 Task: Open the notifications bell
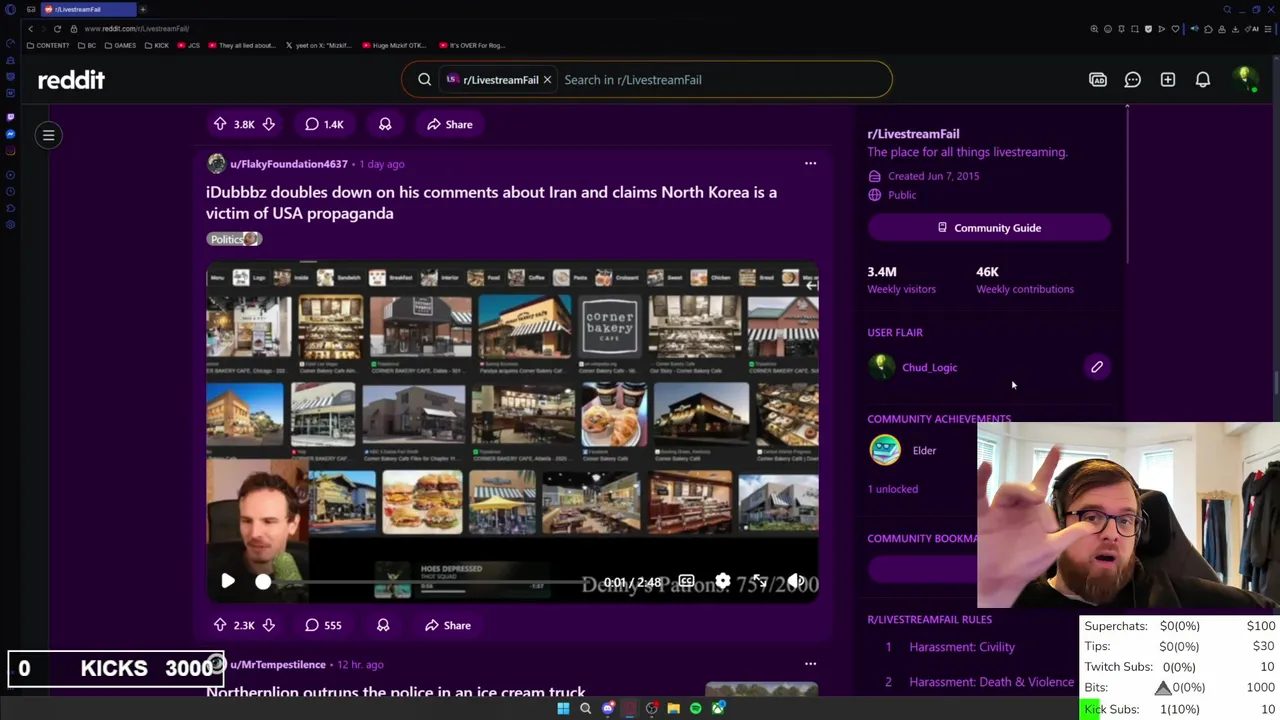click(1203, 80)
